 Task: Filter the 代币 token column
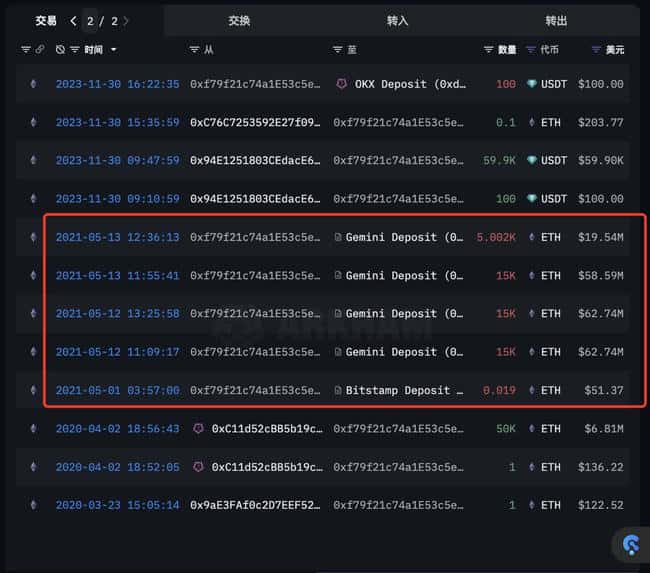tap(531, 50)
